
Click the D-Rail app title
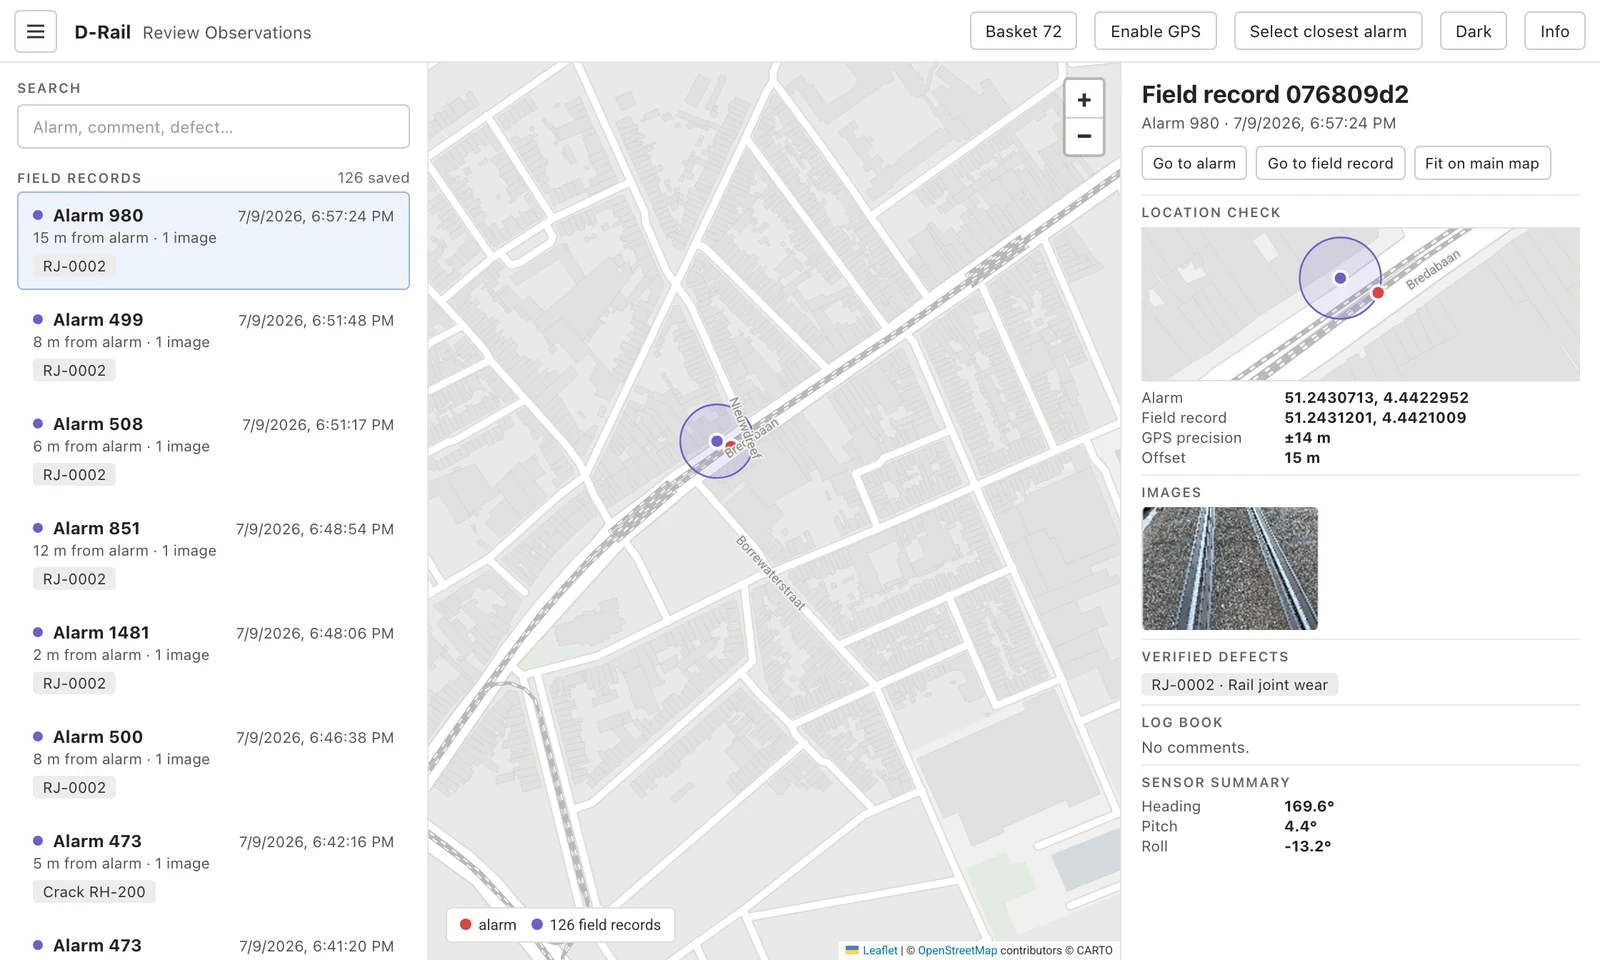coord(102,32)
